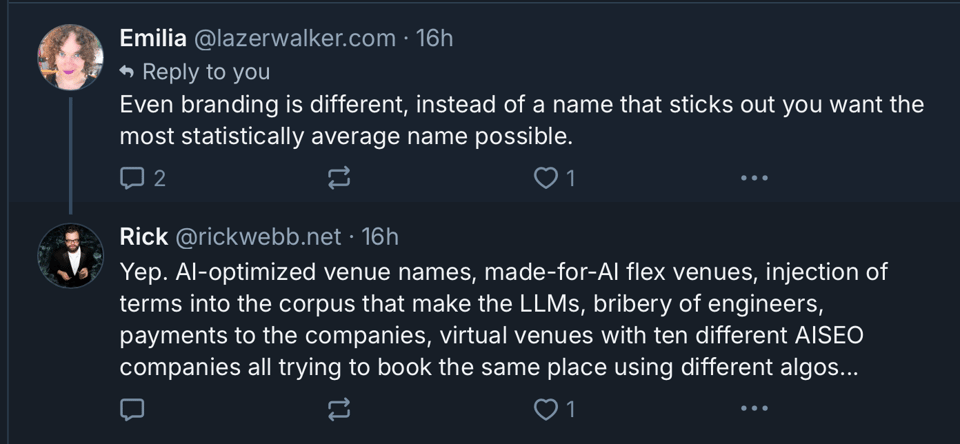Repost Emilia's branding post
The width and height of the screenshot is (960, 444).
[340, 180]
